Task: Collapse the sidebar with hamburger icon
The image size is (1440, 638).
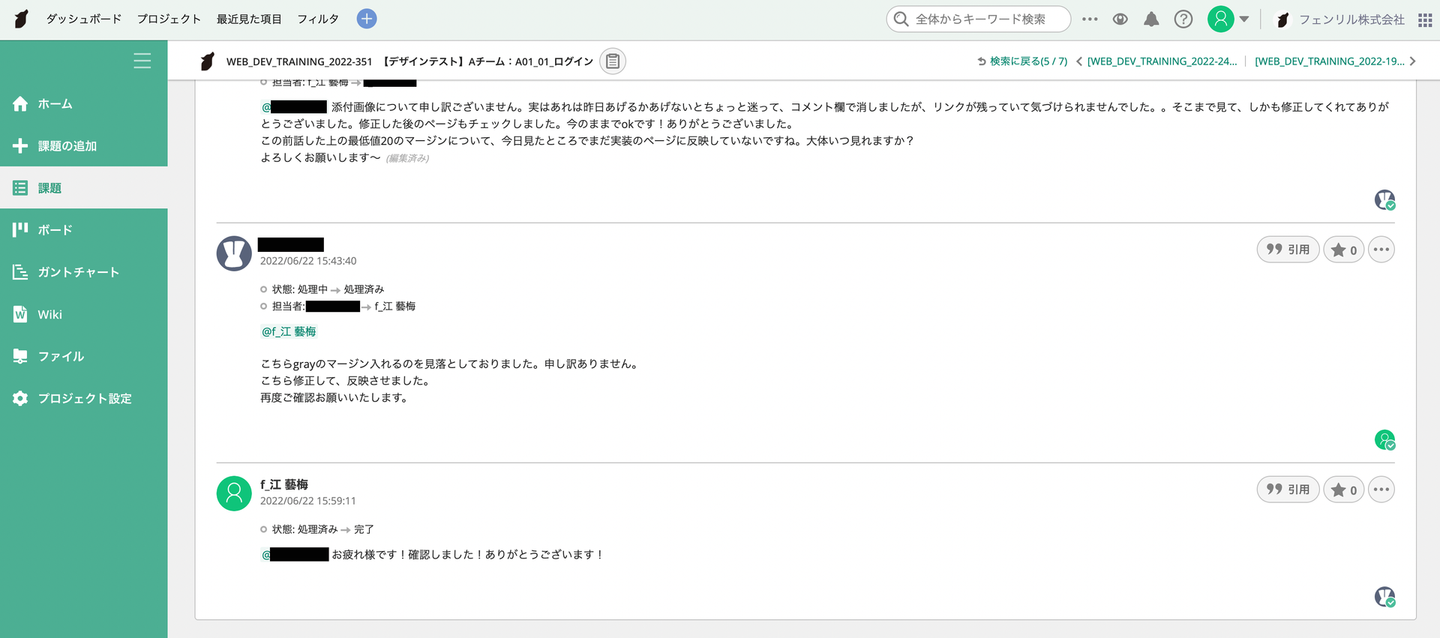Action: (x=142, y=61)
